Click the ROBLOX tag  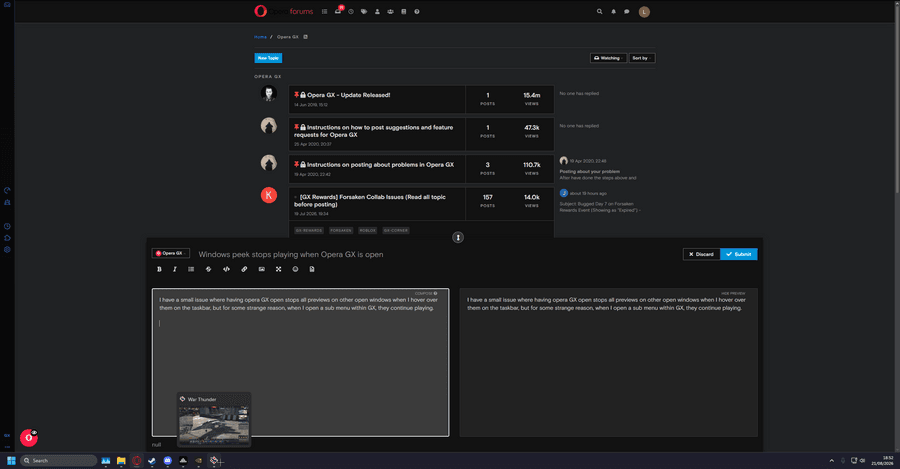[x=367, y=230]
